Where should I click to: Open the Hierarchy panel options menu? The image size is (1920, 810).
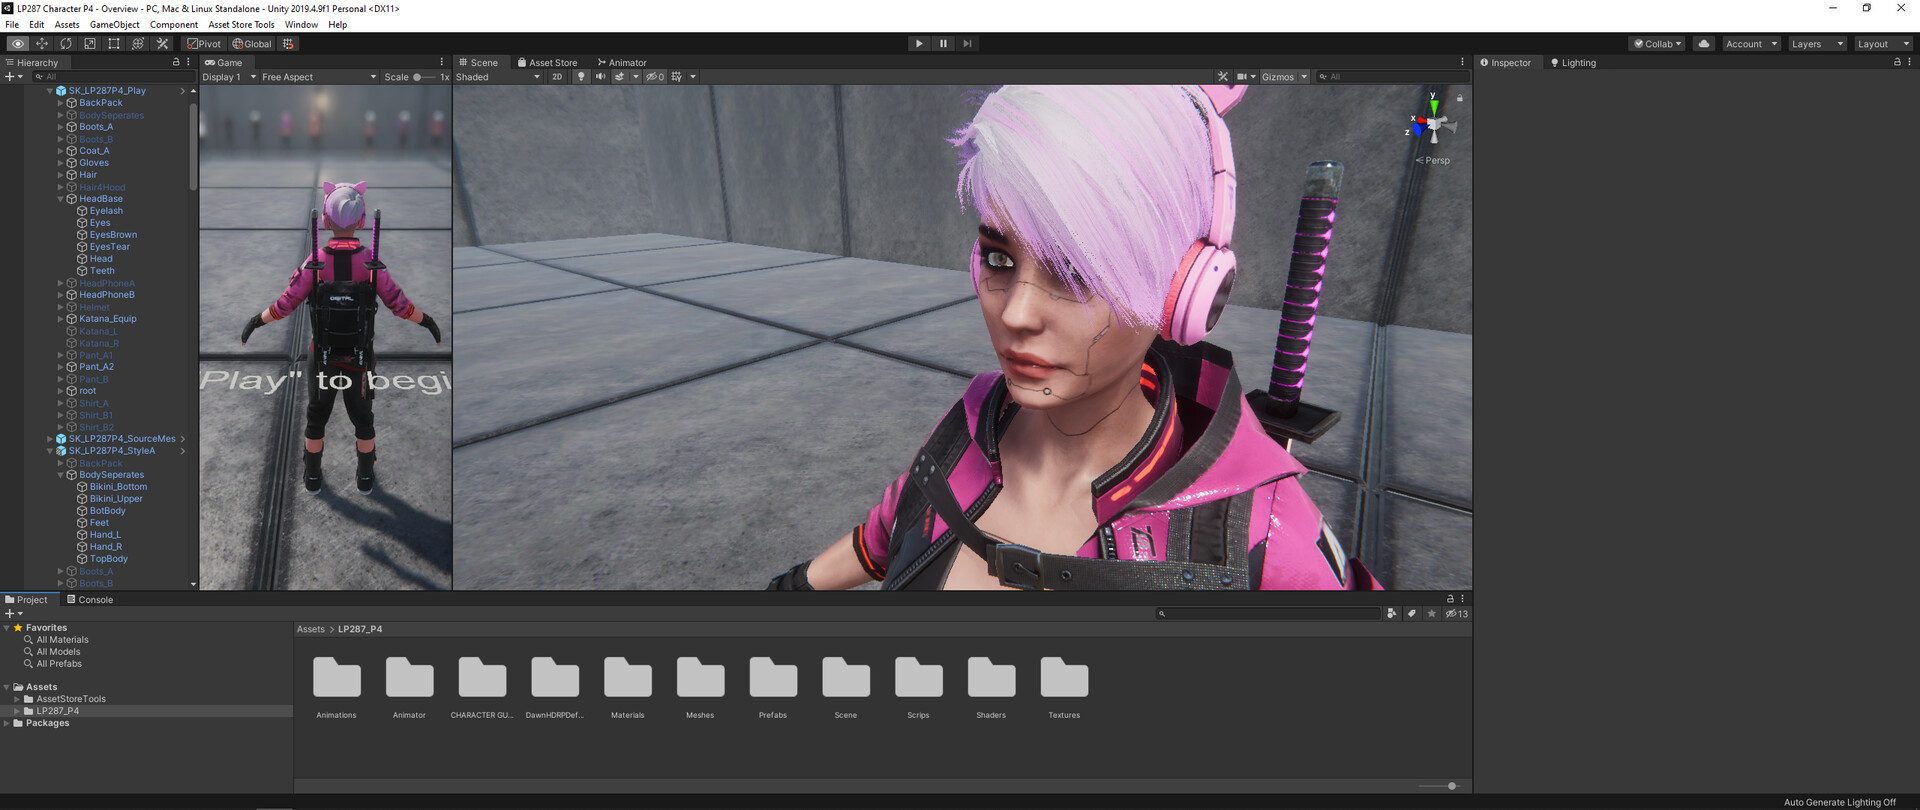188,62
